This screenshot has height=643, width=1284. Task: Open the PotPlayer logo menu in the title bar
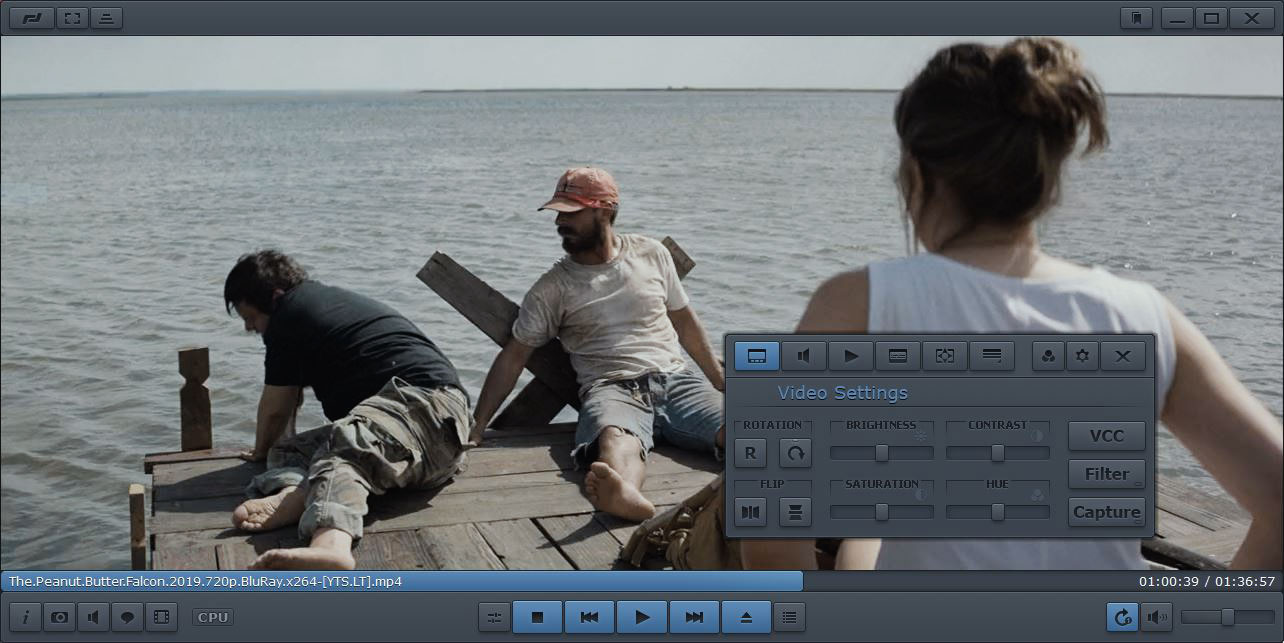(31, 18)
